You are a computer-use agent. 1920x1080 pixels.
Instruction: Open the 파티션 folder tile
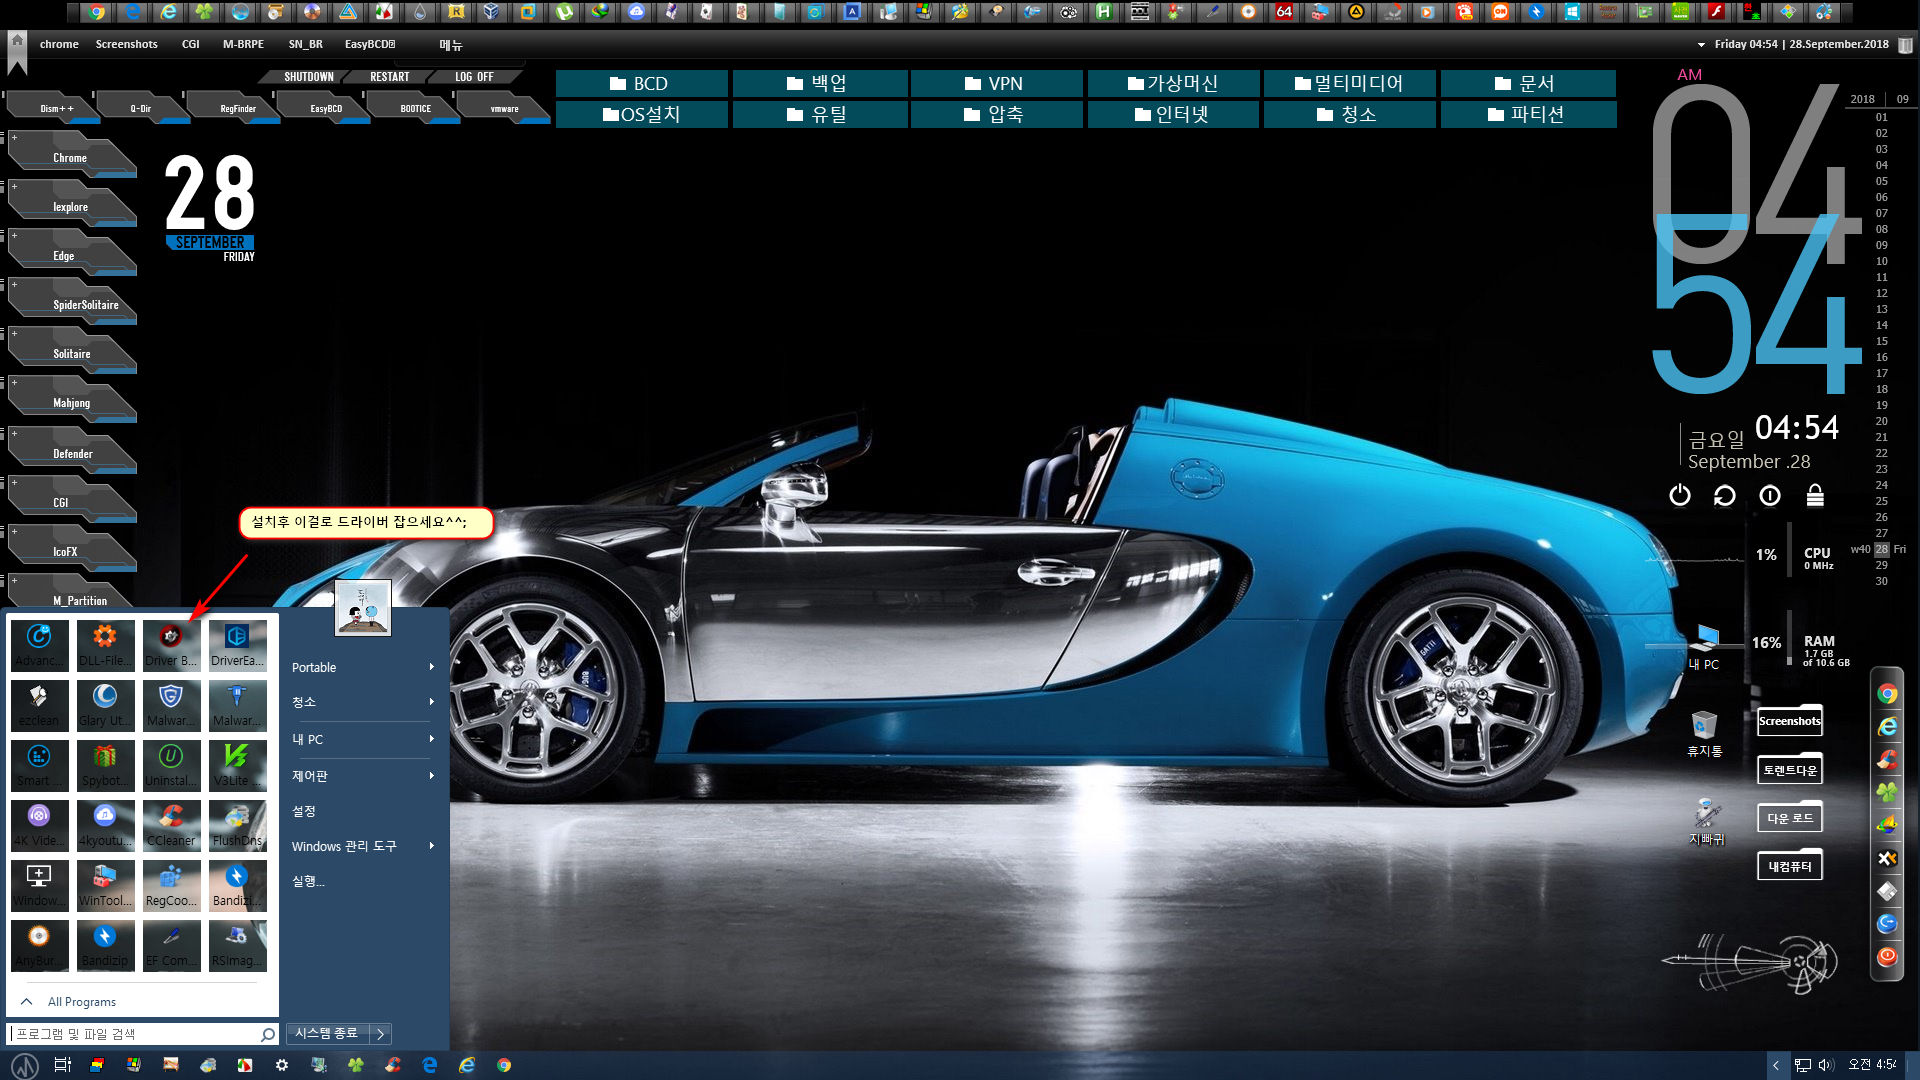point(1527,115)
